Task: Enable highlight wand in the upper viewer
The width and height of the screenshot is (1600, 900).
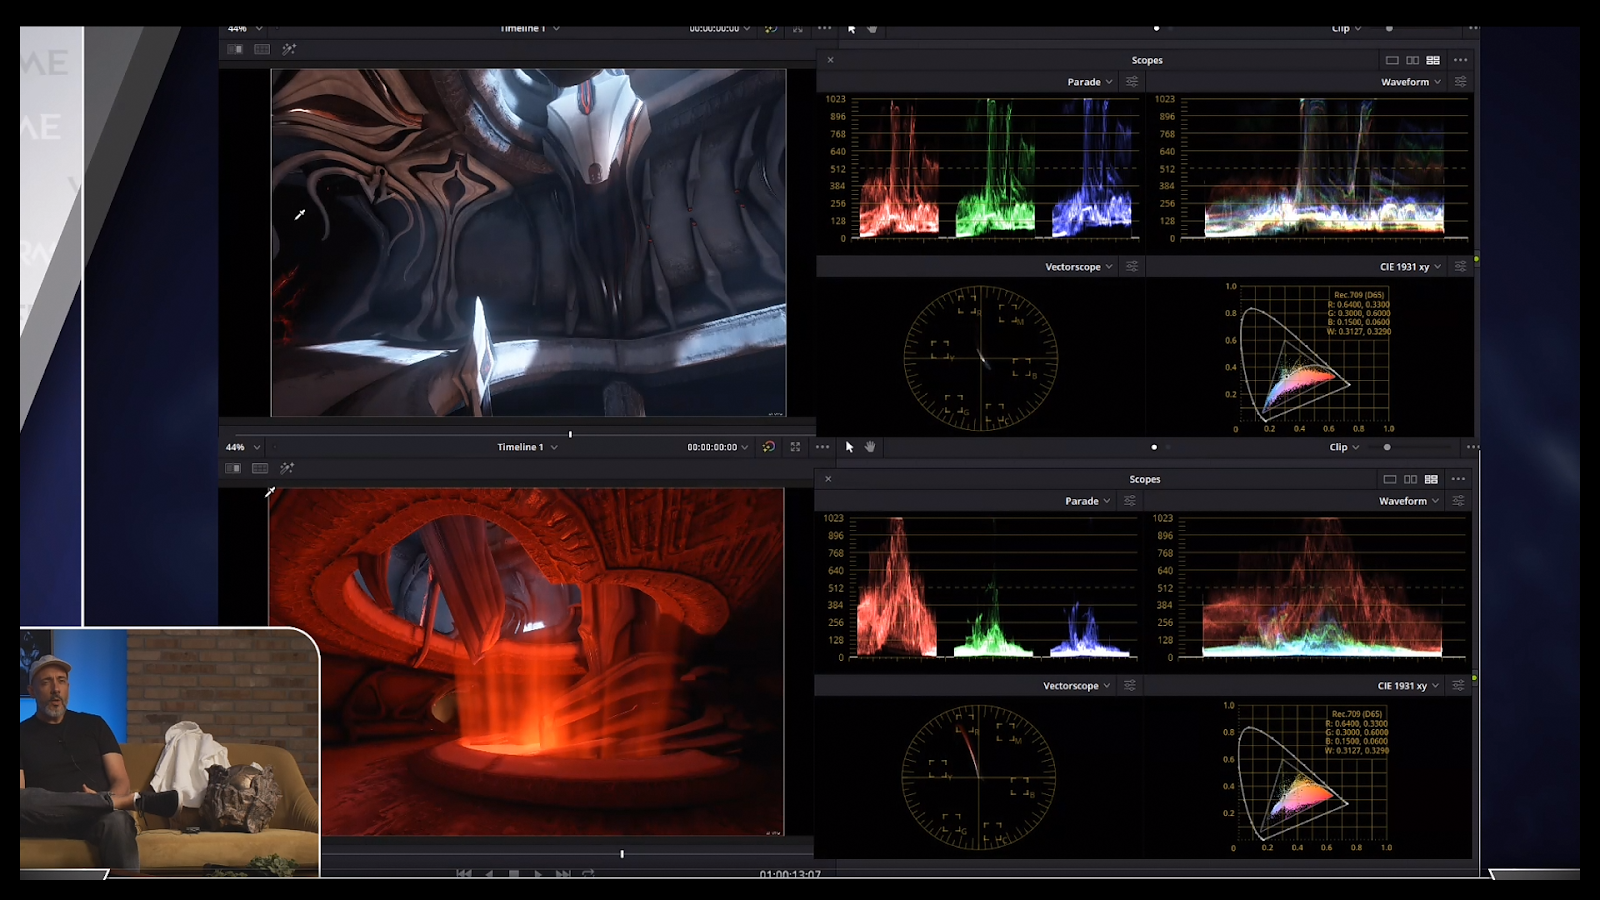Action: click(289, 49)
